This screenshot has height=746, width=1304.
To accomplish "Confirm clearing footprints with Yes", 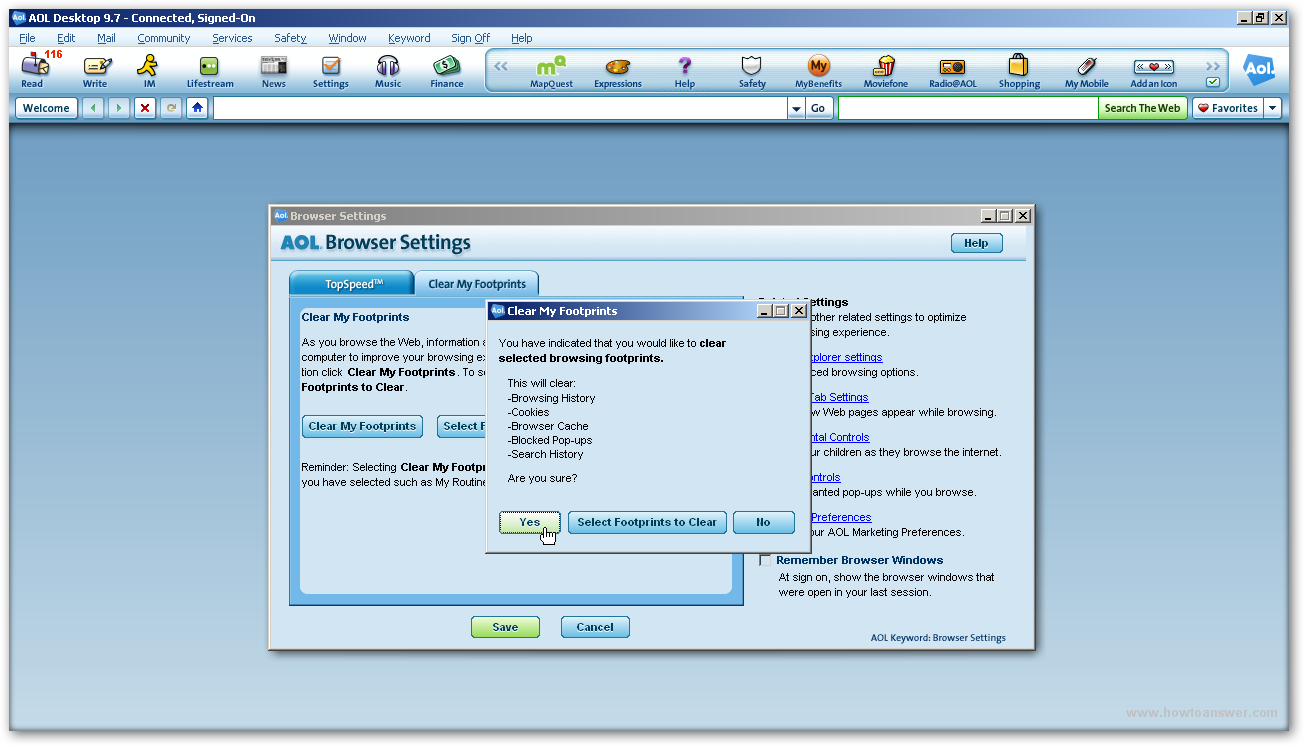I will [530, 522].
